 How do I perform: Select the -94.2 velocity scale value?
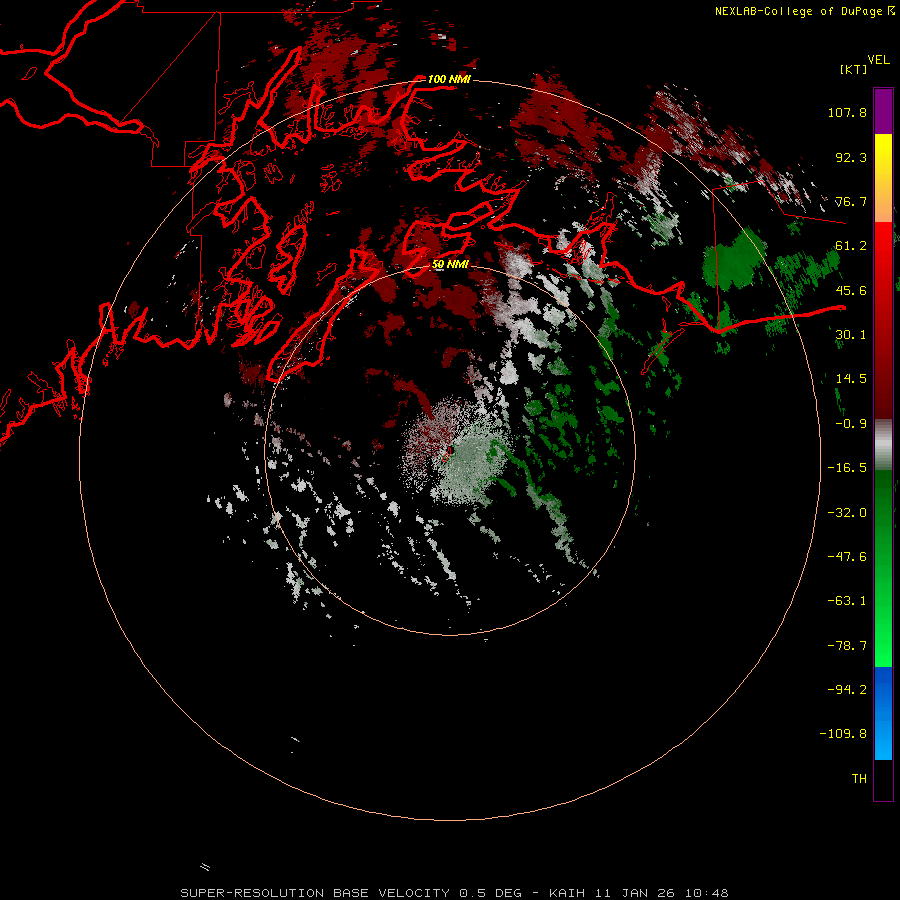pos(847,690)
